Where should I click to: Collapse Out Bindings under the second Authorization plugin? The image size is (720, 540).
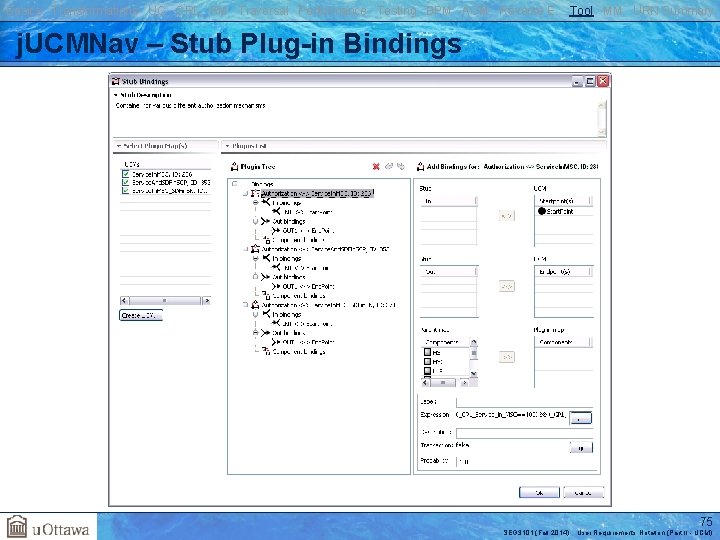(x=255, y=277)
